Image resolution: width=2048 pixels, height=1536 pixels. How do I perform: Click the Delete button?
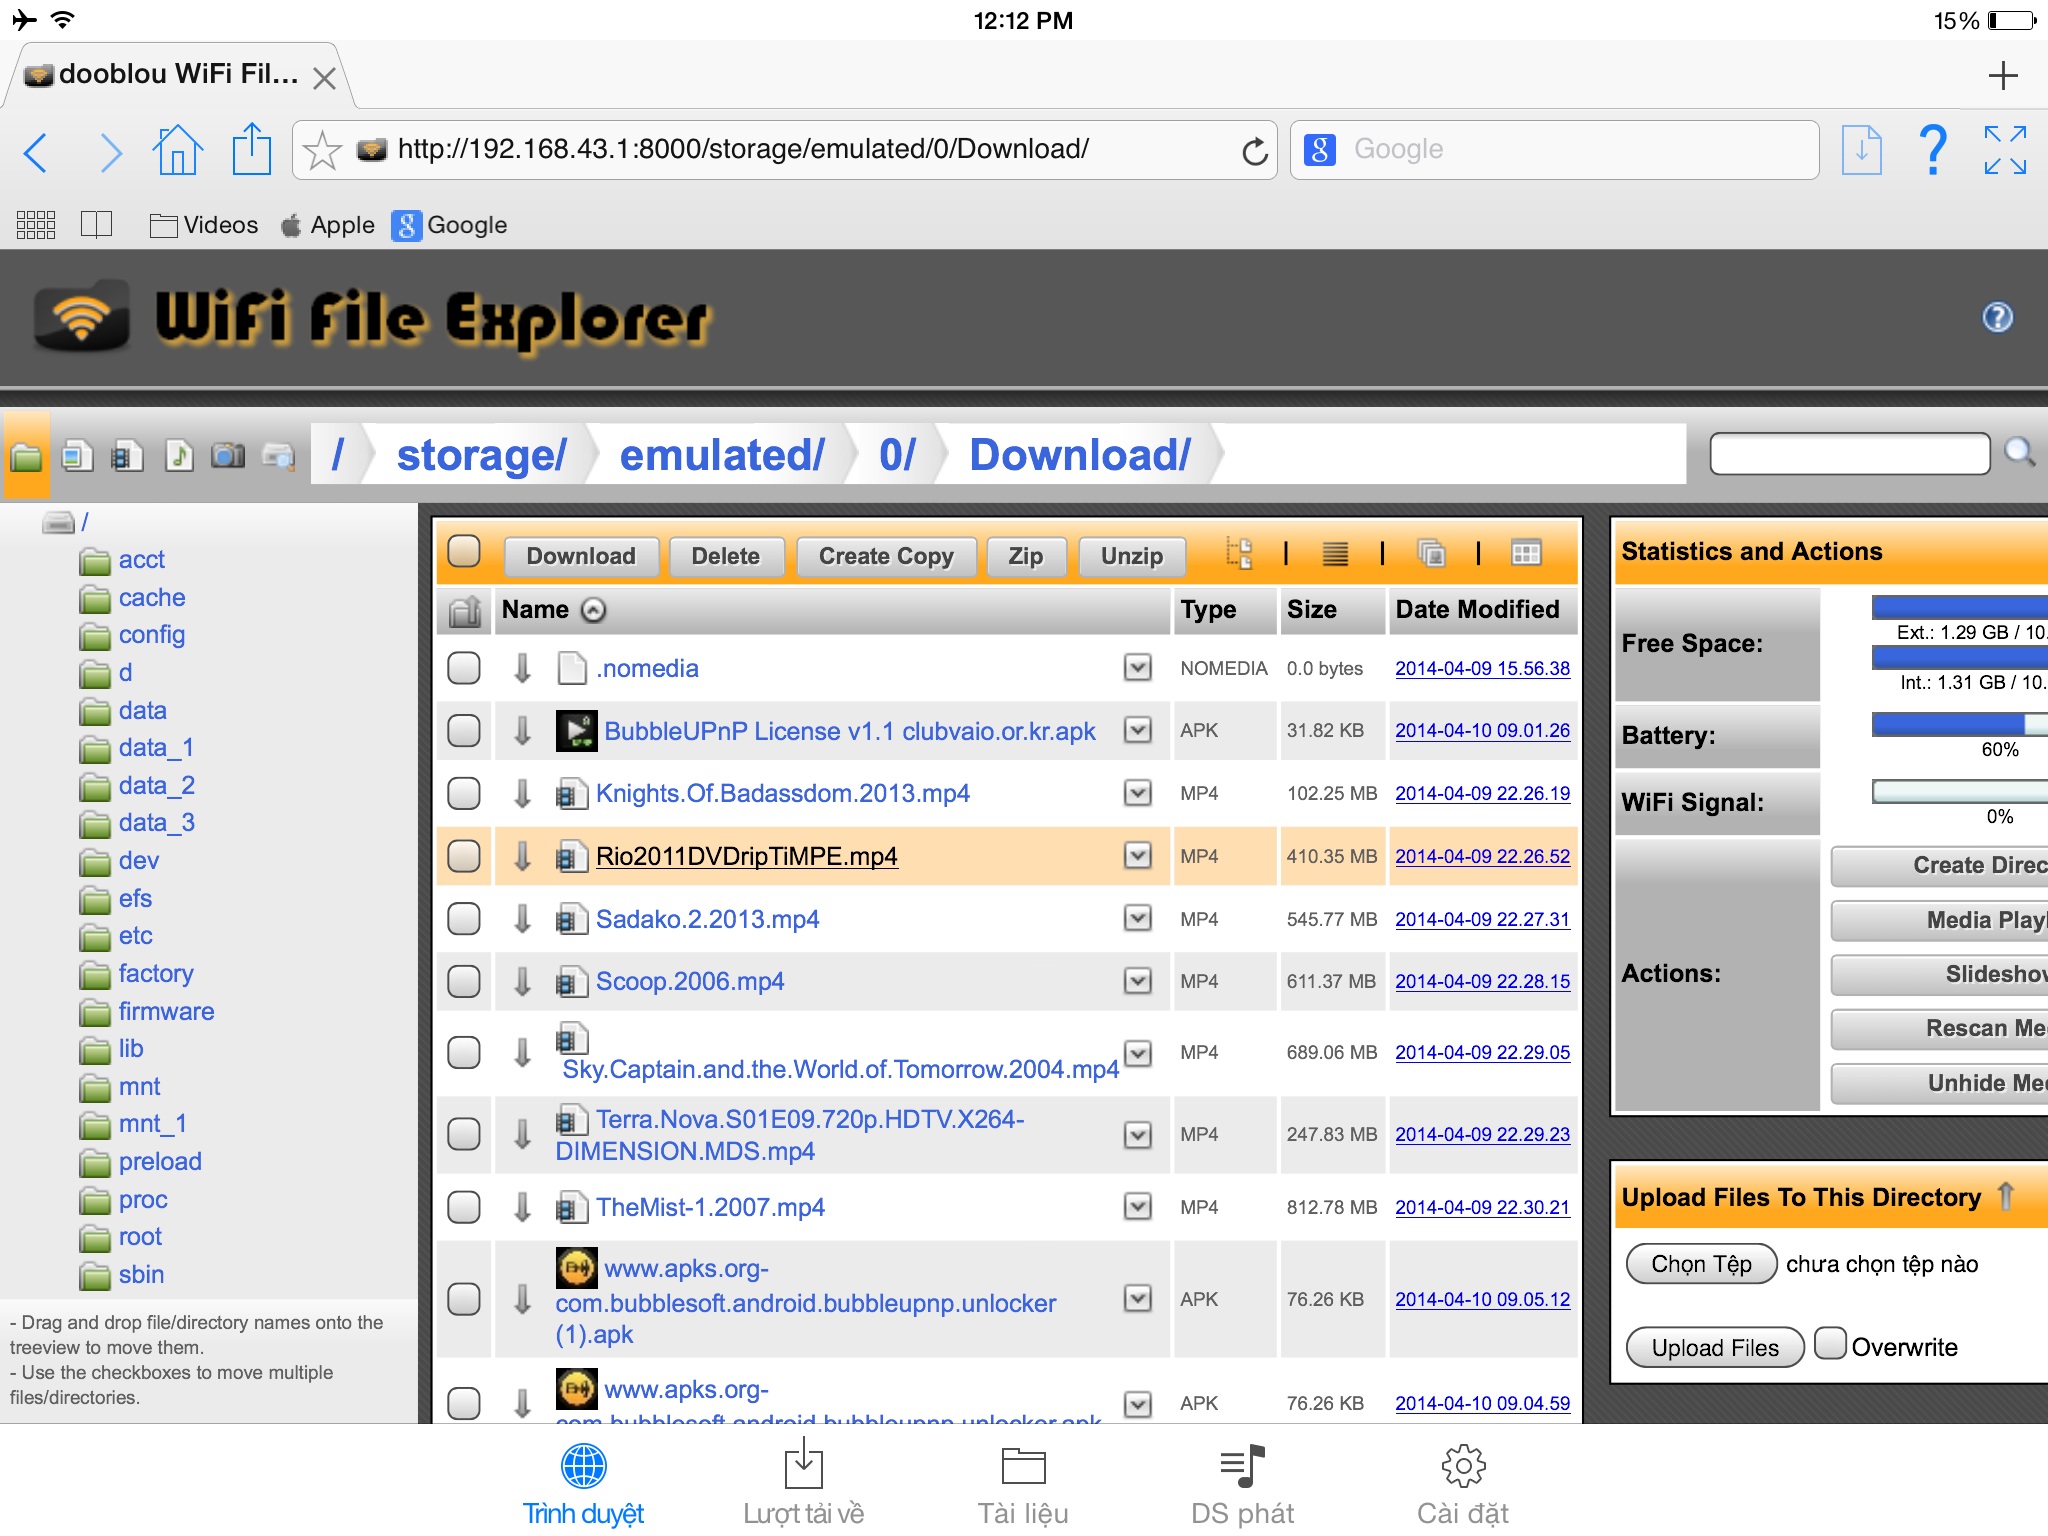pos(726,556)
